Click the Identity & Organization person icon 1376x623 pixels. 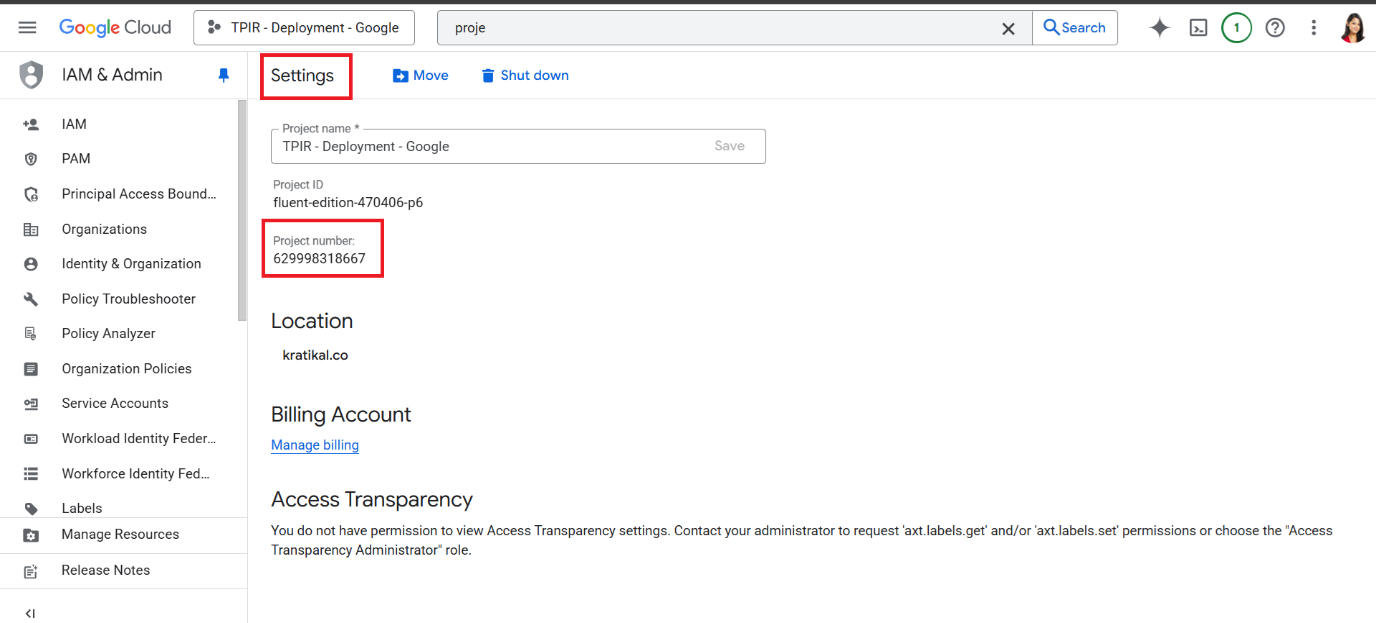[x=31, y=264]
